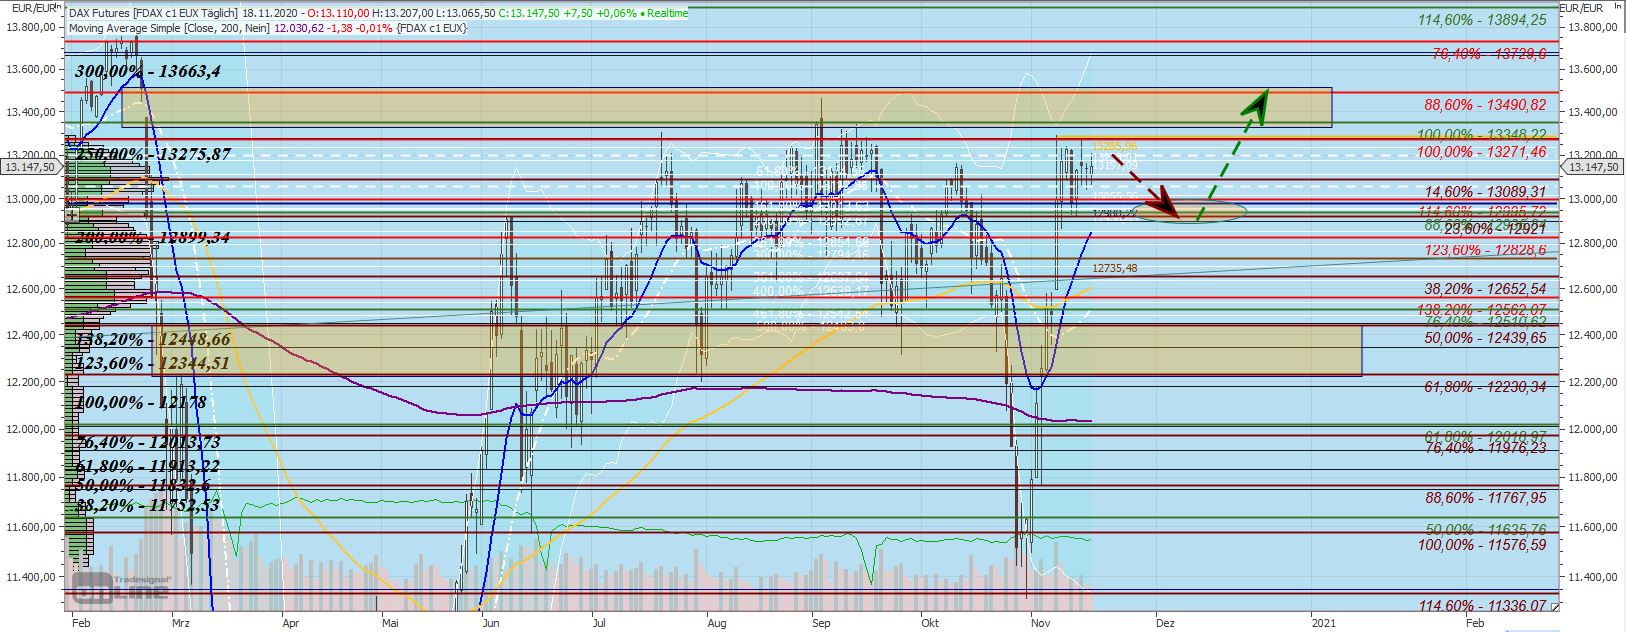Select the 100,00% - 12178 Fibonacci label

141,402
